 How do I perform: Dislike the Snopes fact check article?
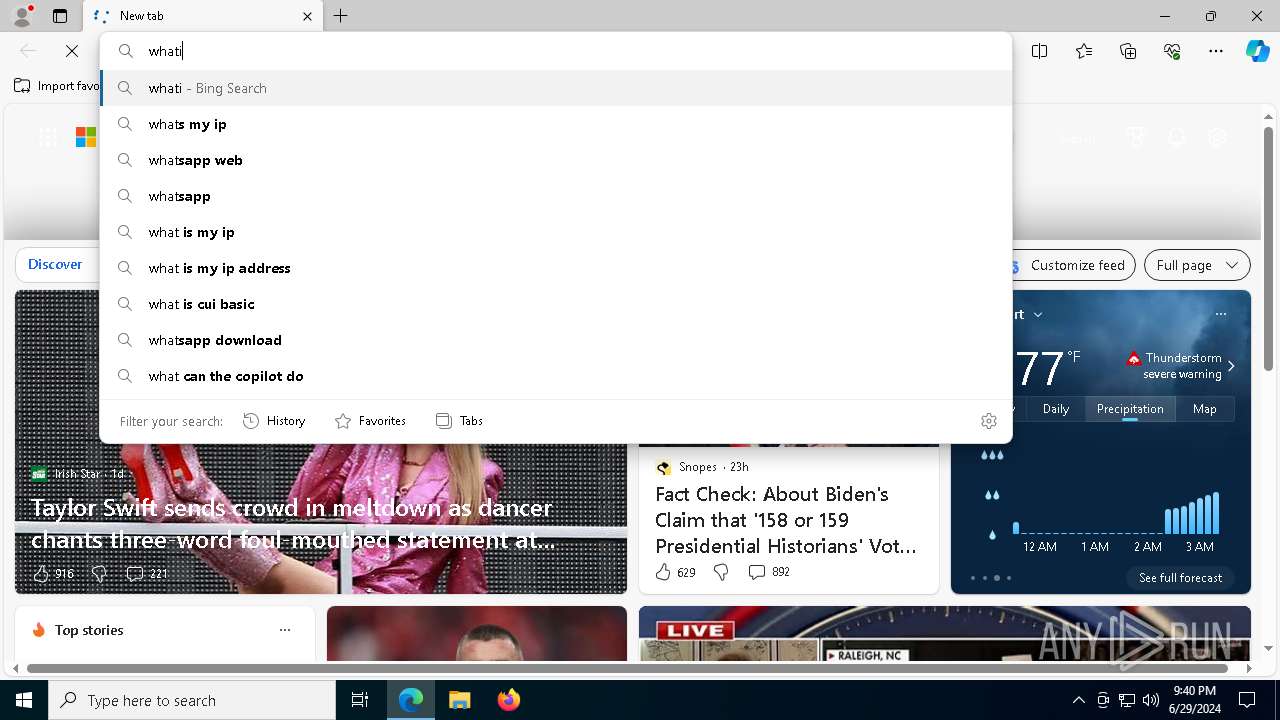tap(721, 572)
